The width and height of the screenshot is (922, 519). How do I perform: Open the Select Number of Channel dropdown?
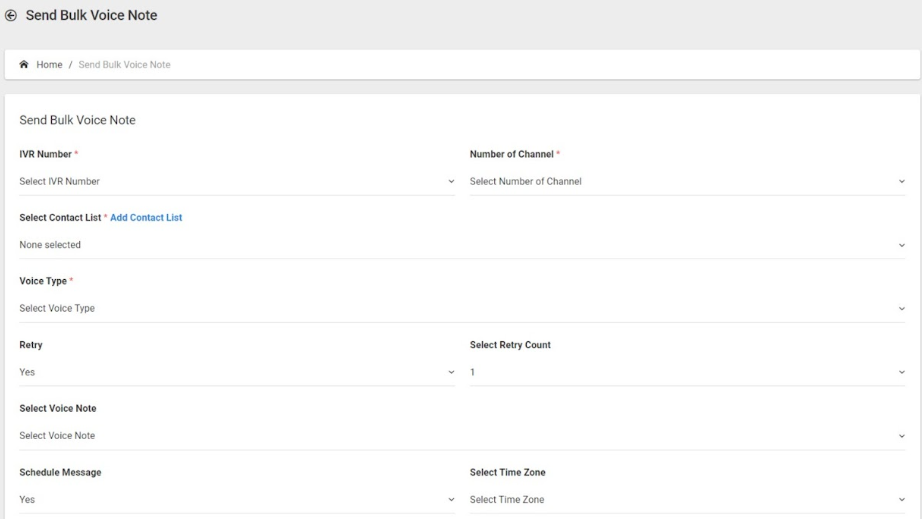[687, 182]
